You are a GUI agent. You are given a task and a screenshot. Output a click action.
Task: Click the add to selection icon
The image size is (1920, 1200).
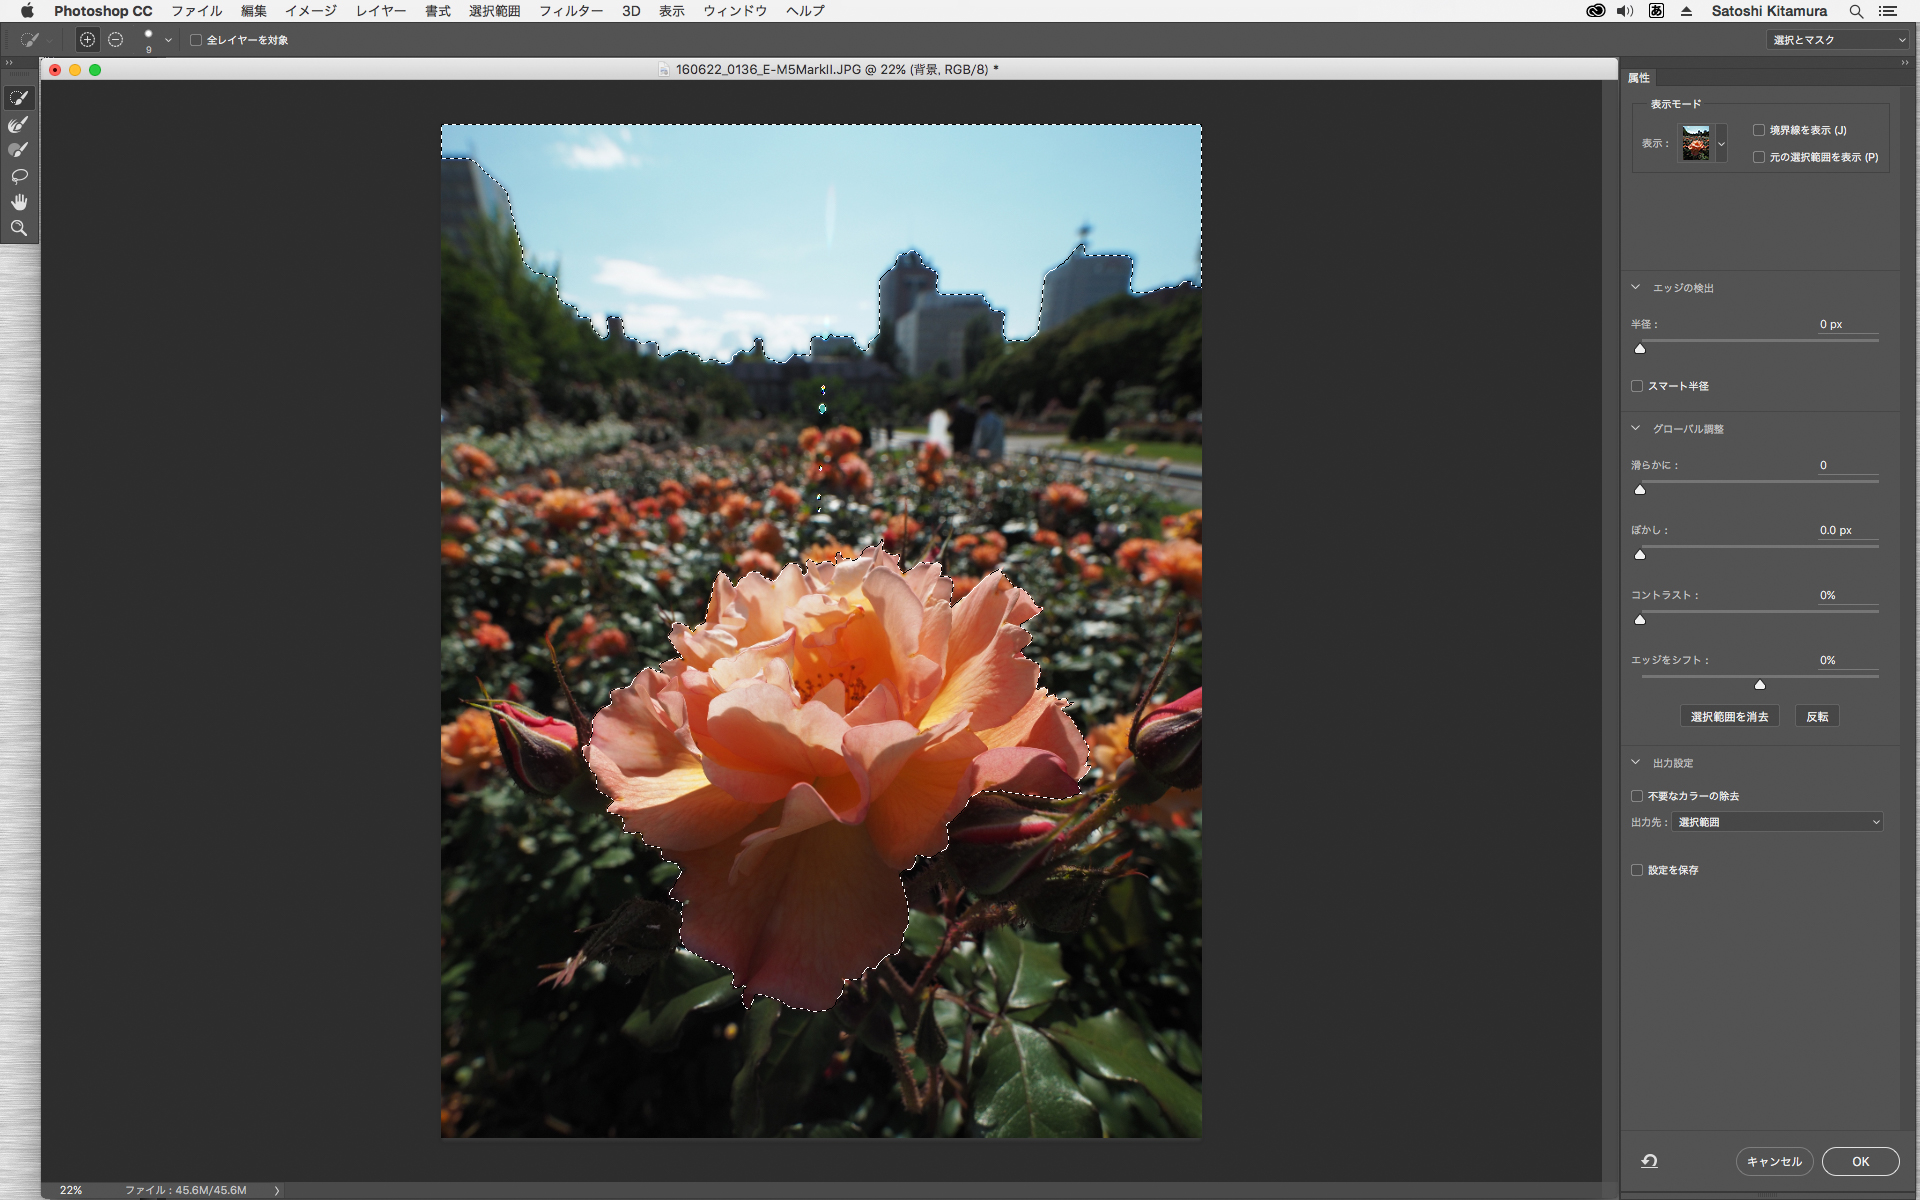pyautogui.click(x=88, y=40)
